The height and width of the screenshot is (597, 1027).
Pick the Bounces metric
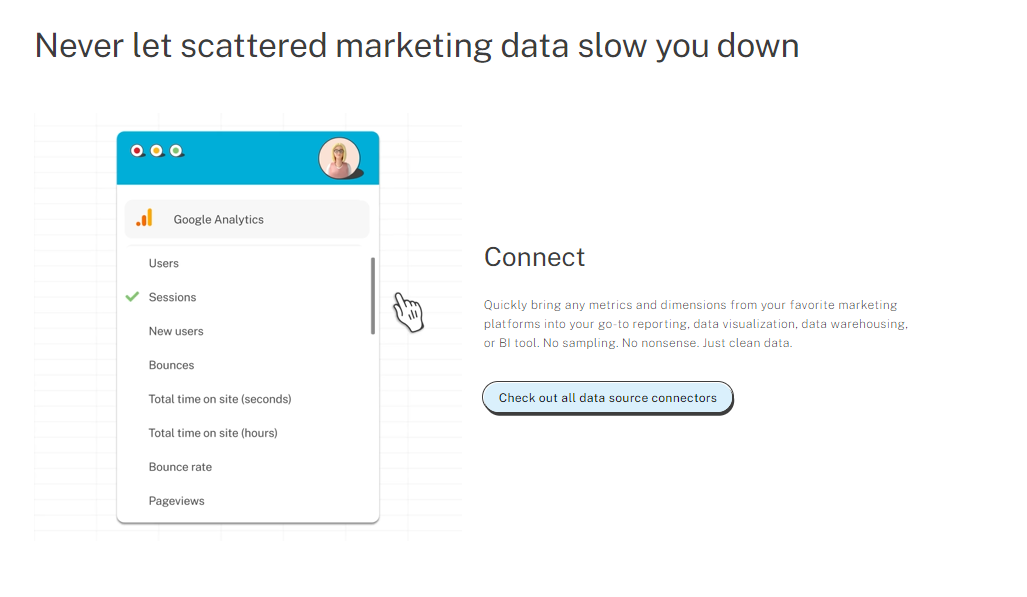point(172,366)
